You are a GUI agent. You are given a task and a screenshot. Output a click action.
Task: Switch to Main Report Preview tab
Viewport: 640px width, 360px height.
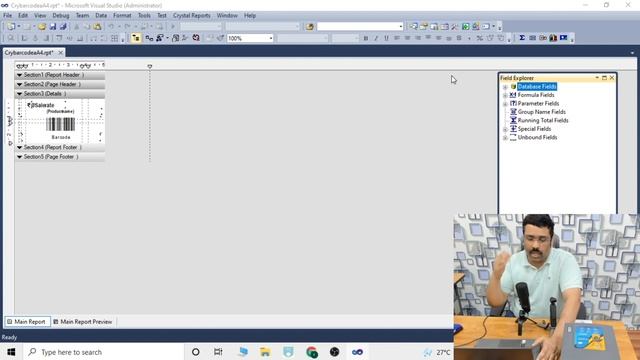[83, 322]
